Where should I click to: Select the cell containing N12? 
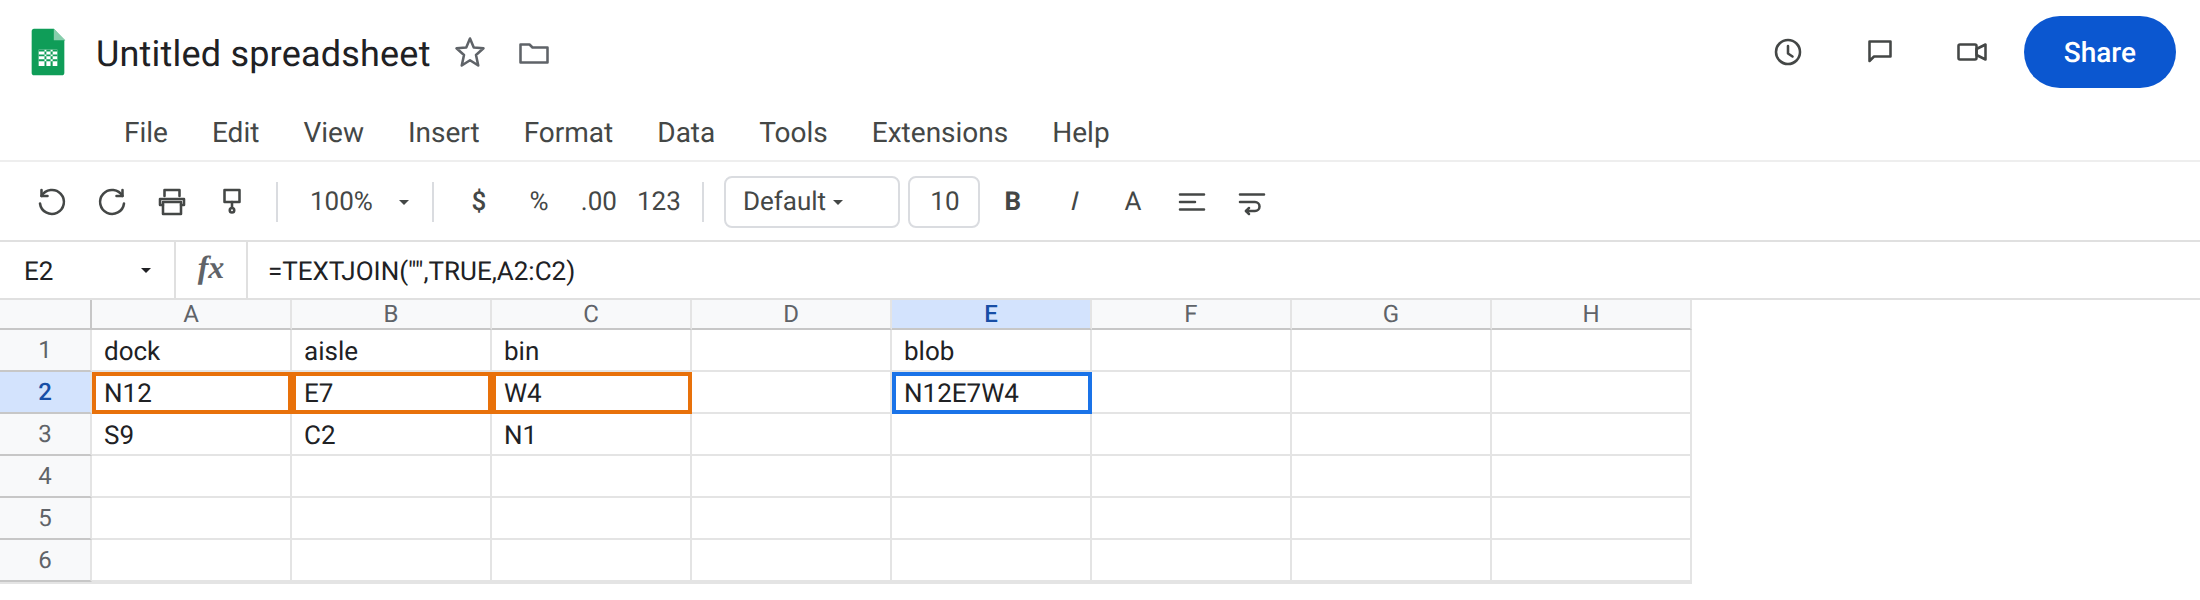coord(191,393)
